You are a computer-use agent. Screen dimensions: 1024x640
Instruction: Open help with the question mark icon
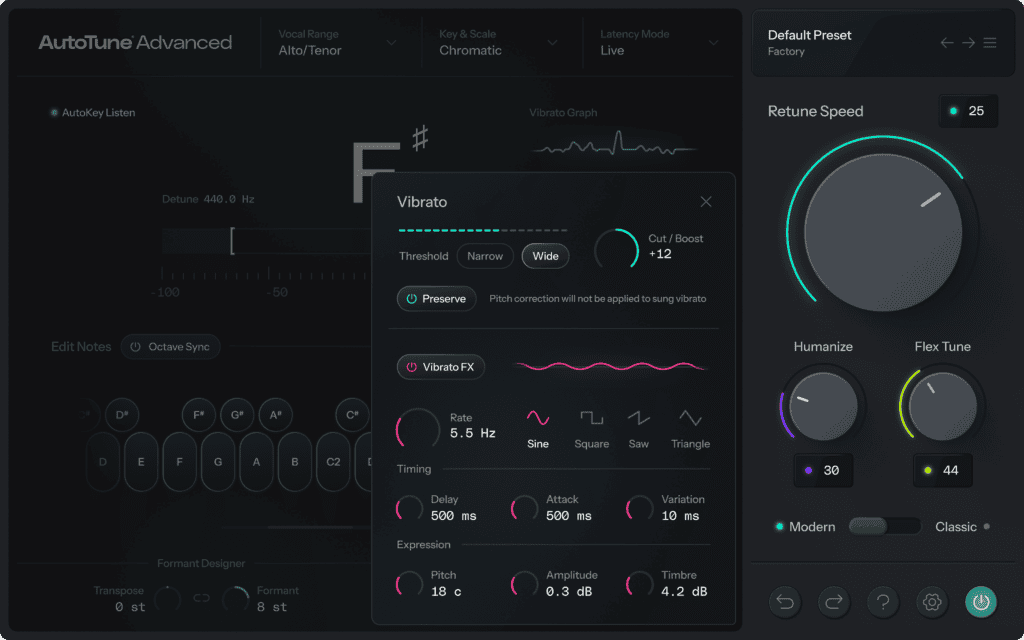pyautogui.click(x=883, y=601)
